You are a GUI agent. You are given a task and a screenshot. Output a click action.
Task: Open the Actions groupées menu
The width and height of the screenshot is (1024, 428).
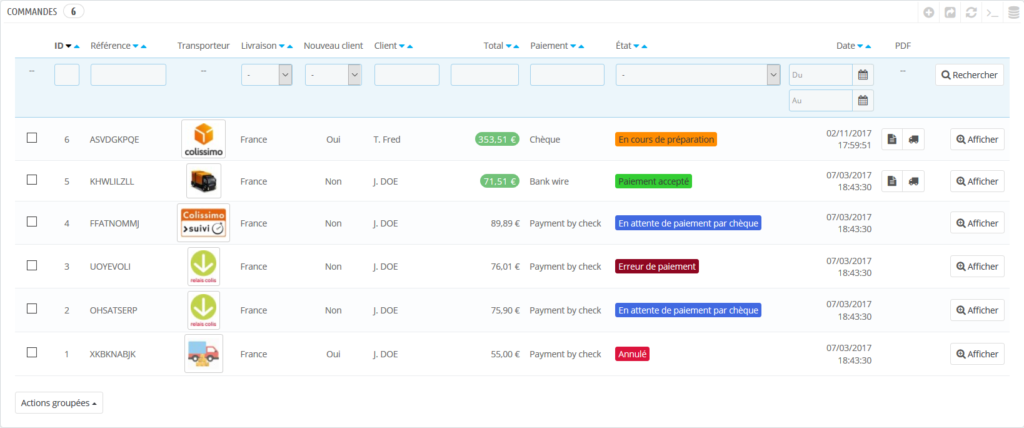point(59,402)
